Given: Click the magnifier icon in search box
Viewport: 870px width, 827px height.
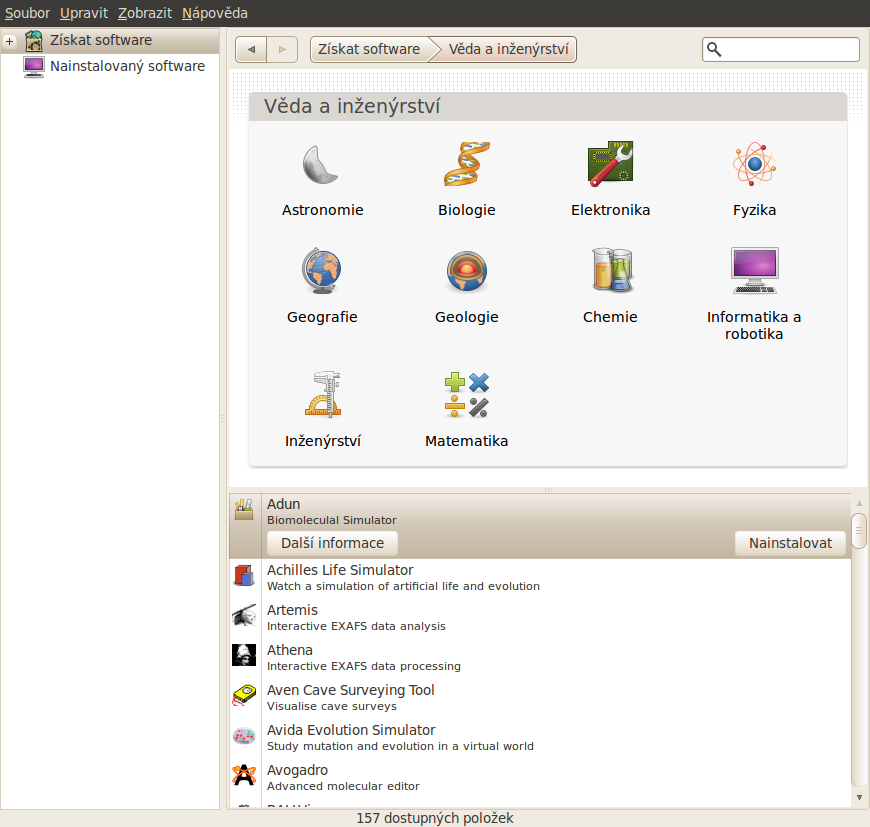Looking at the screenshot, I should click(714, 50).
